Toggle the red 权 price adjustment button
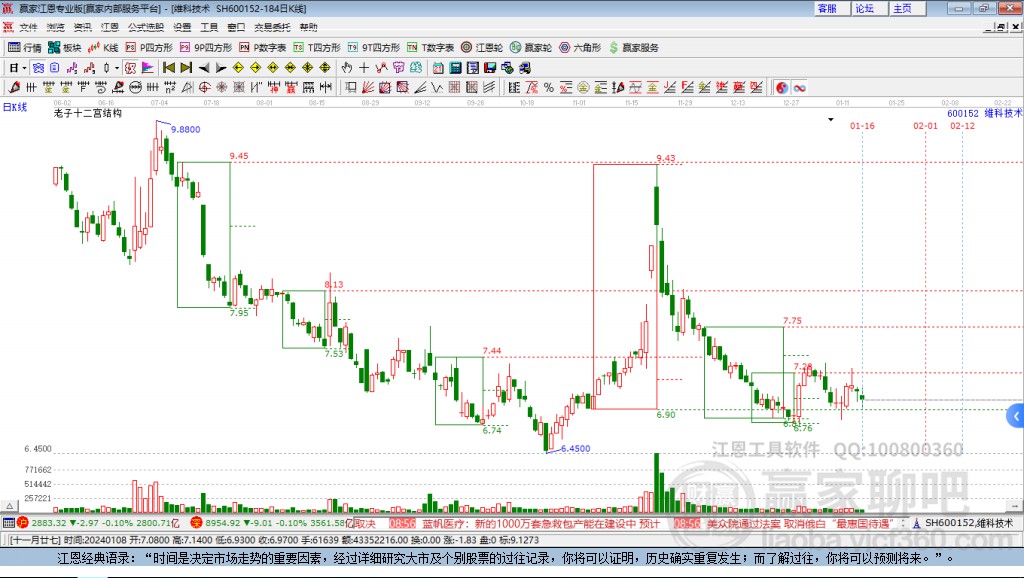Screen dimensions: 1024x578 point(131,67)
